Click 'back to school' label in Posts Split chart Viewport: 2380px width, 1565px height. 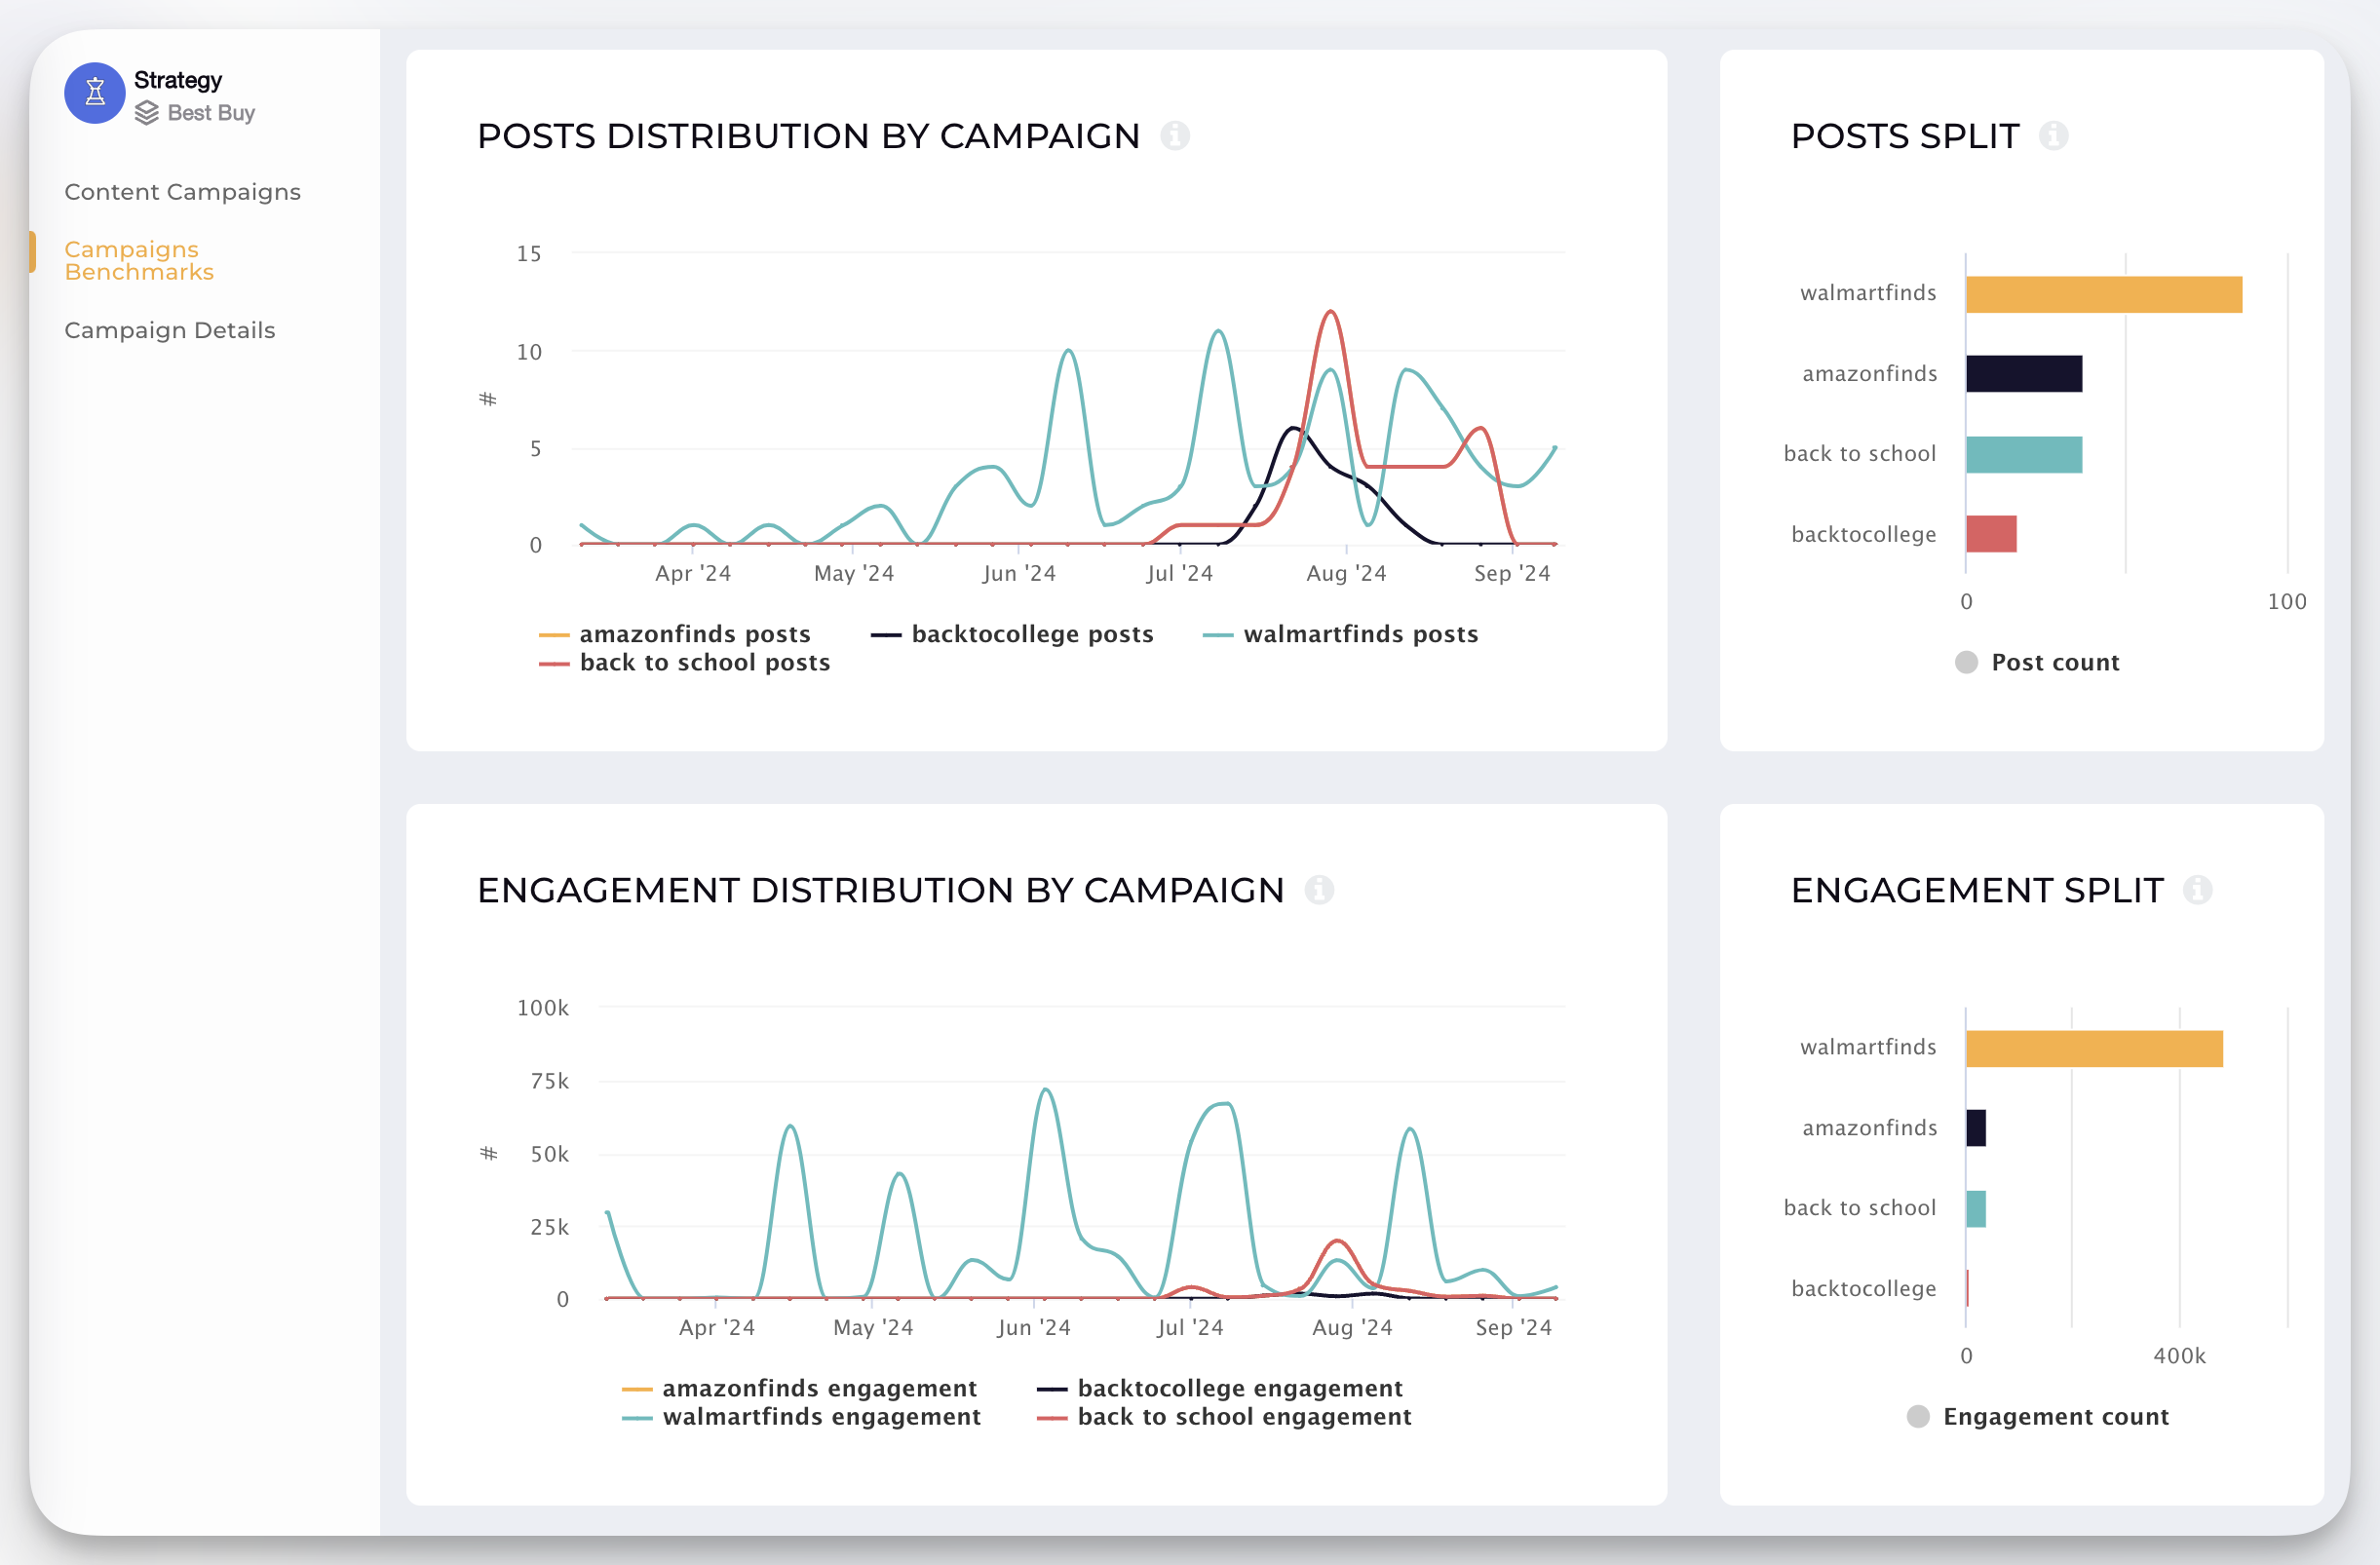1860,453
